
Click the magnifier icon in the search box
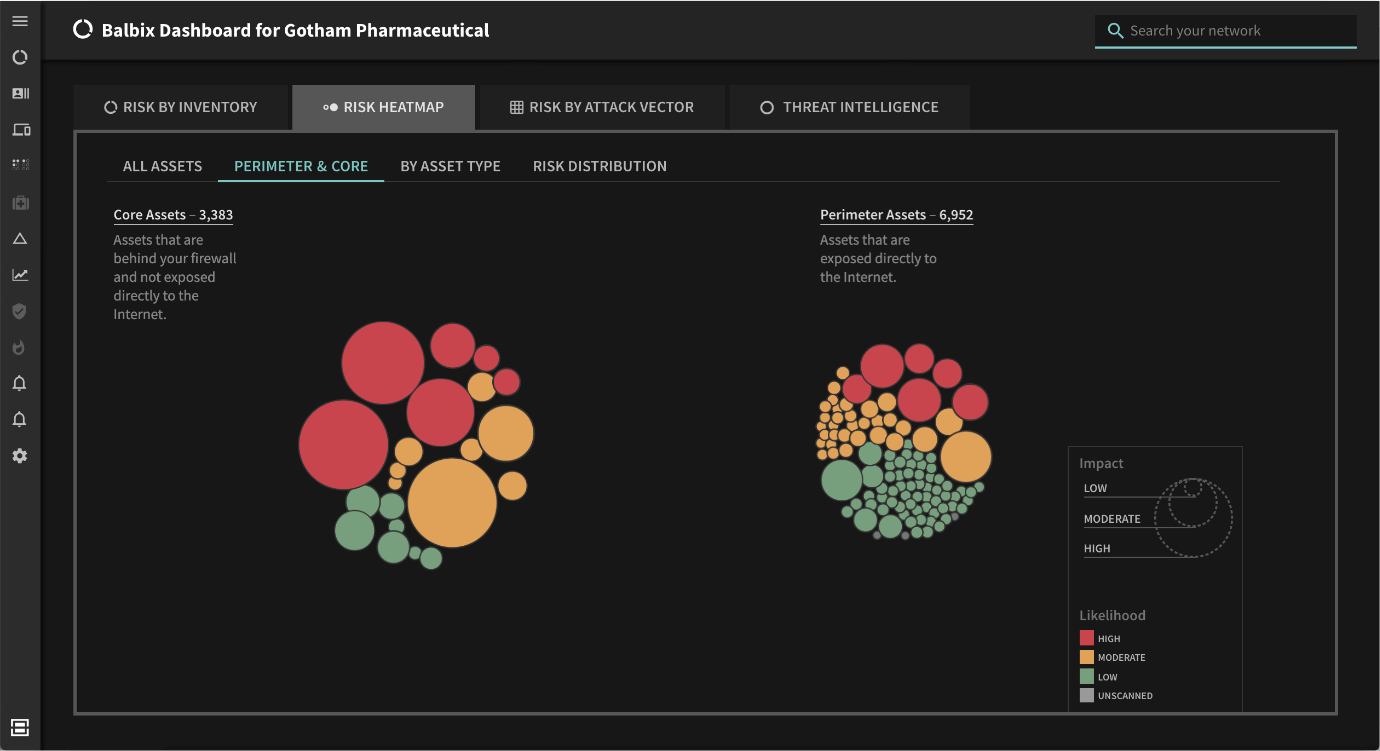[x=1115, y=31]
